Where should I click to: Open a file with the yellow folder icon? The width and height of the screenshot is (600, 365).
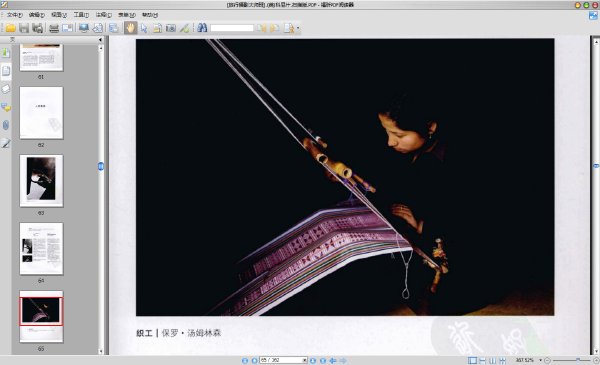pos(10,28)
